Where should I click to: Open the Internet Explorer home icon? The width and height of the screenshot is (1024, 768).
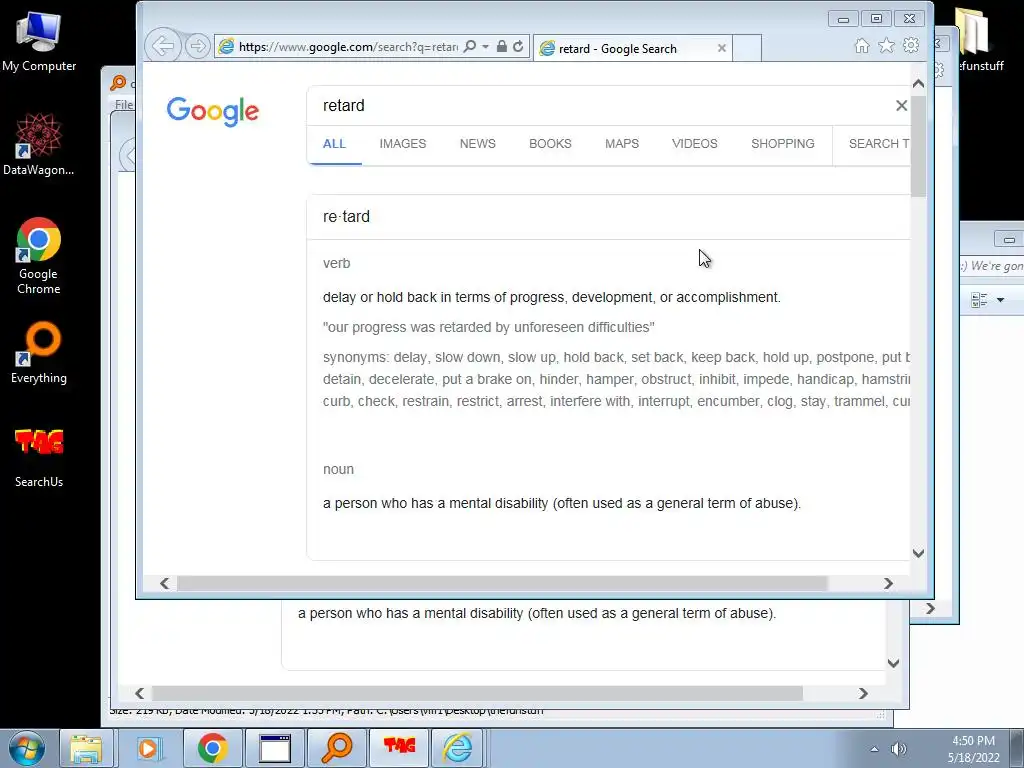click(x=862, y=45)
